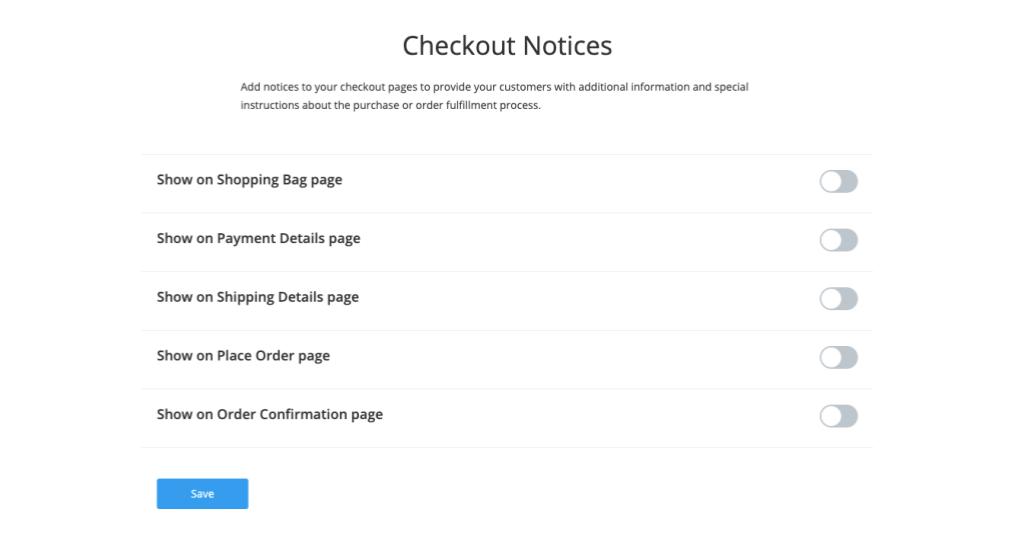Select the 'Show on Shopping Bag page' label
1024x538 pixels.
(249, 180)
